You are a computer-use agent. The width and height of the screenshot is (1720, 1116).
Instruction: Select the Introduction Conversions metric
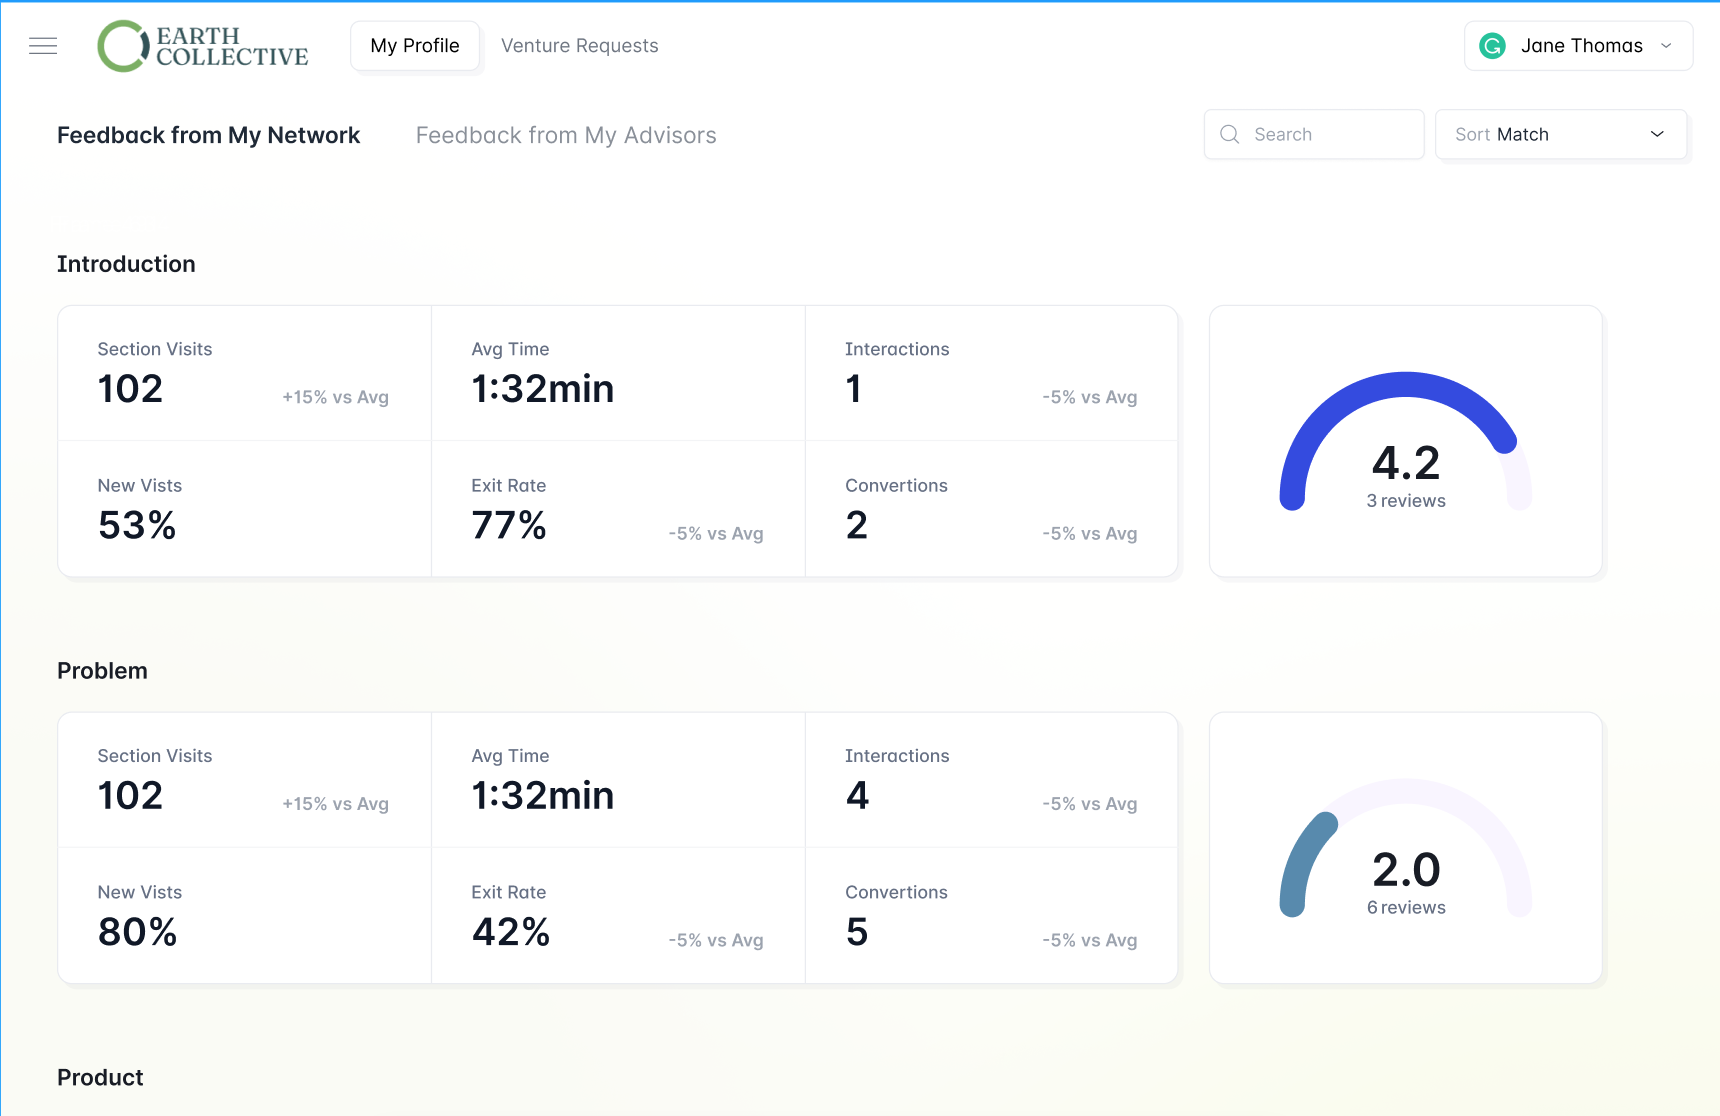click(991, 509)
